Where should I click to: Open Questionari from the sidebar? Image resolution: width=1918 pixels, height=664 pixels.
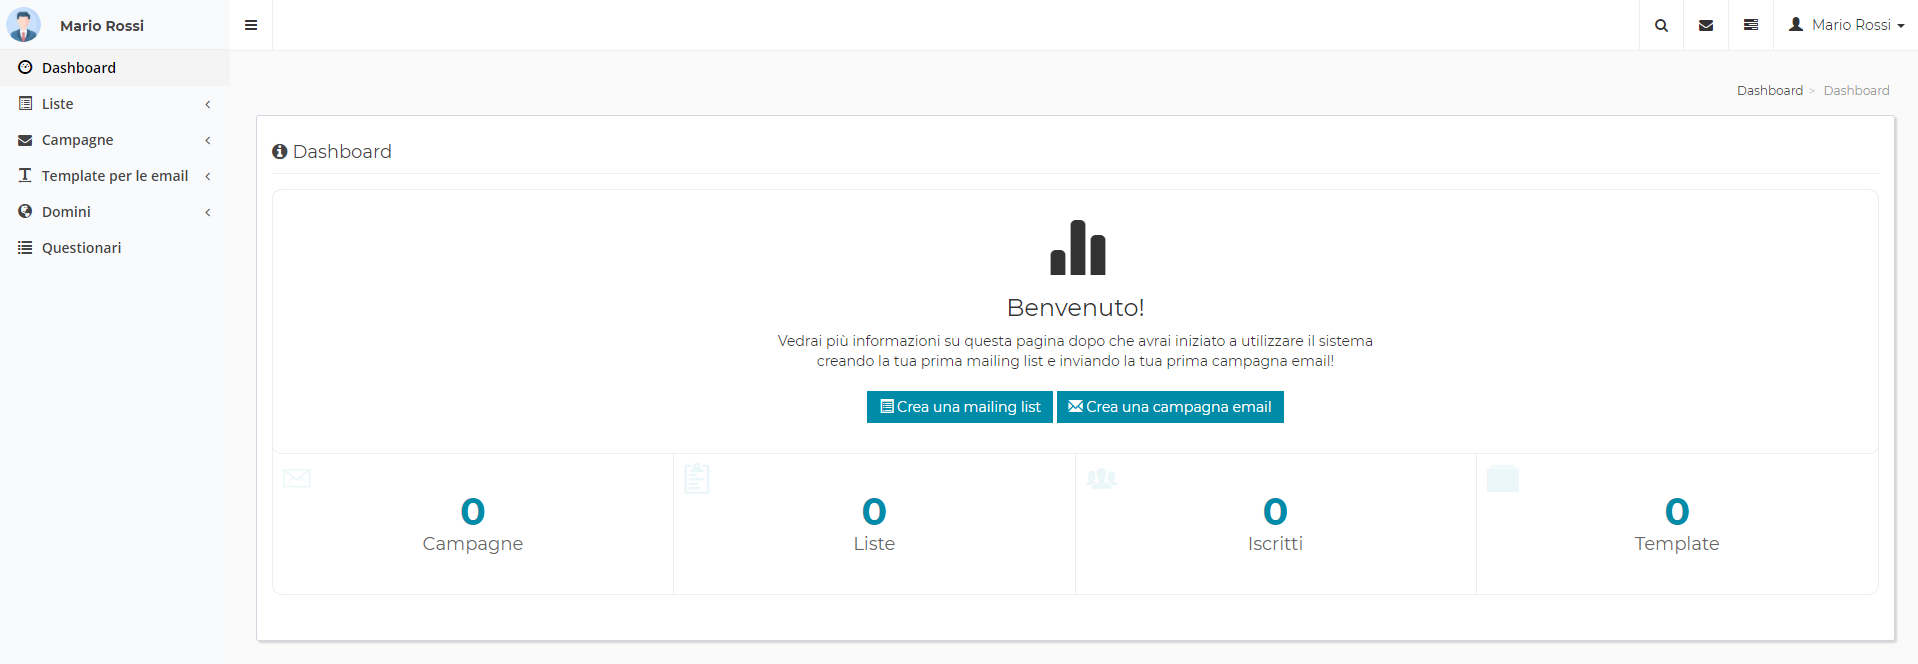pyautogui.click(x=81, y=248)
